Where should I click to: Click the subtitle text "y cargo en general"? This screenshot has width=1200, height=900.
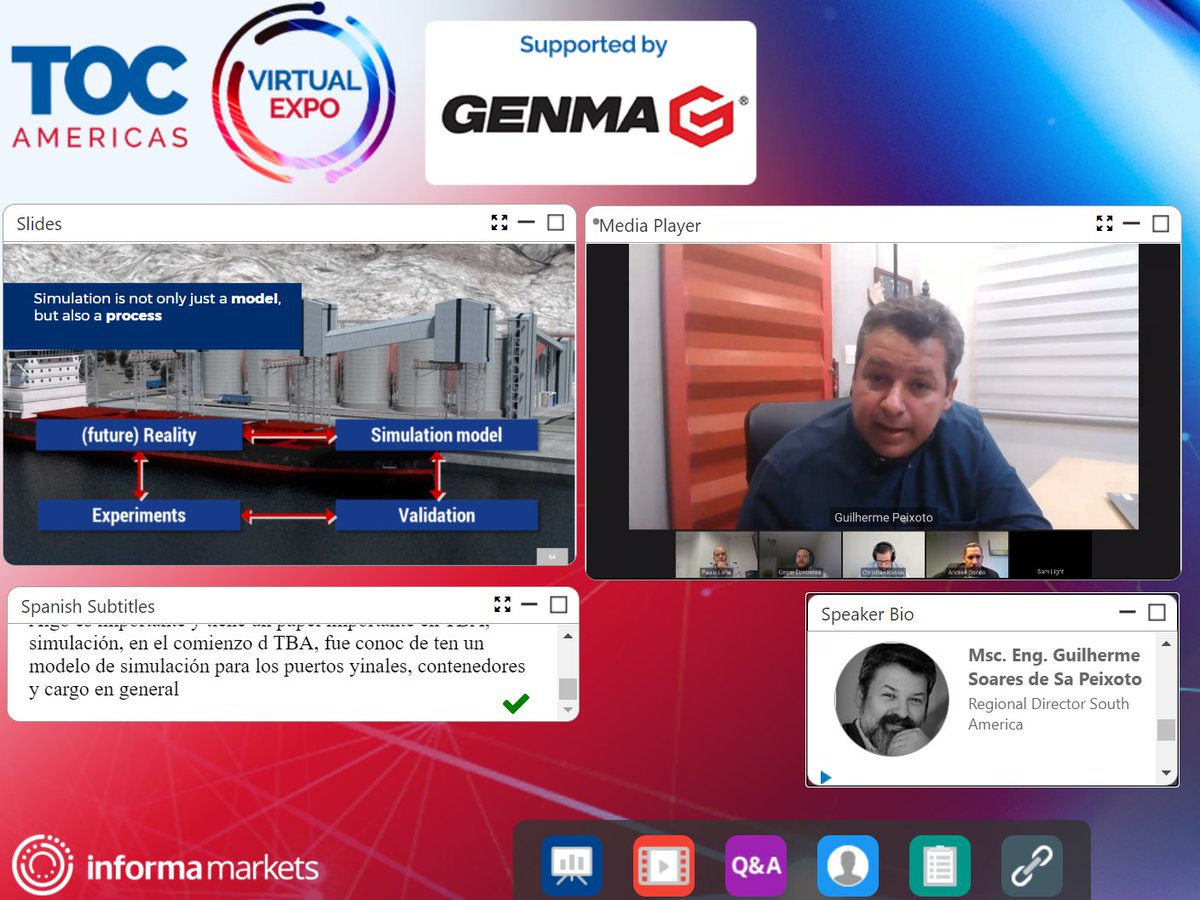click(104, 689)
